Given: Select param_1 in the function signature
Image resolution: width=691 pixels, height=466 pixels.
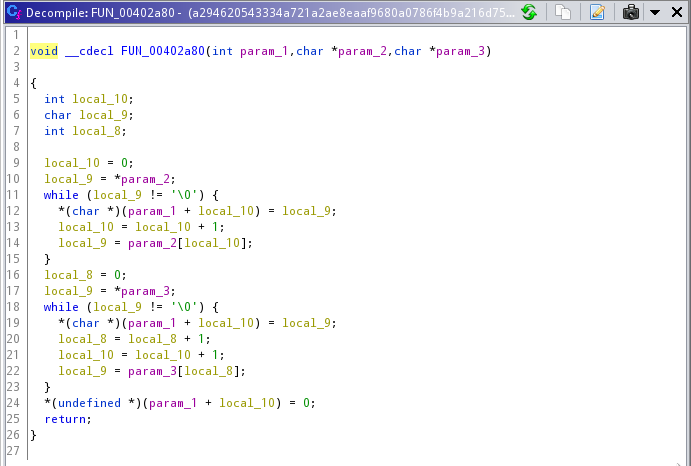Looking at the screenshot, I should pyautogui.click(x=261, y=51).
